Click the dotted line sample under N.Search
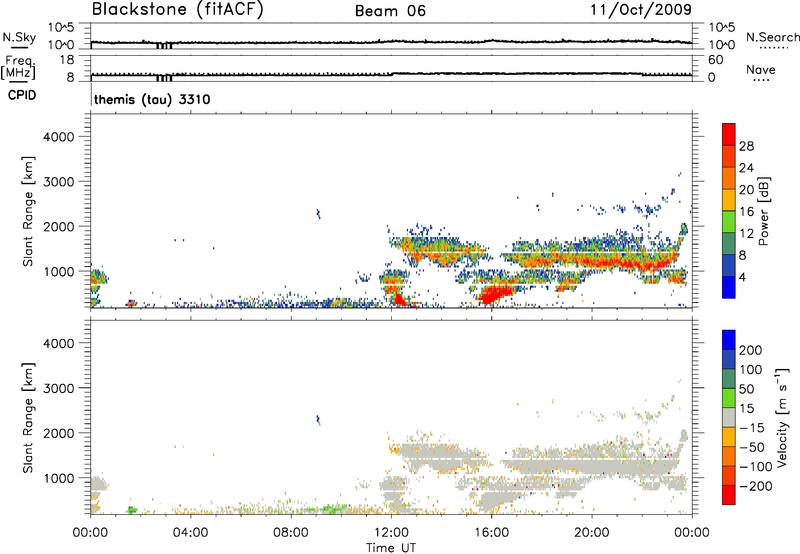This screenshot has height=554, width=800. click(774, 48)
